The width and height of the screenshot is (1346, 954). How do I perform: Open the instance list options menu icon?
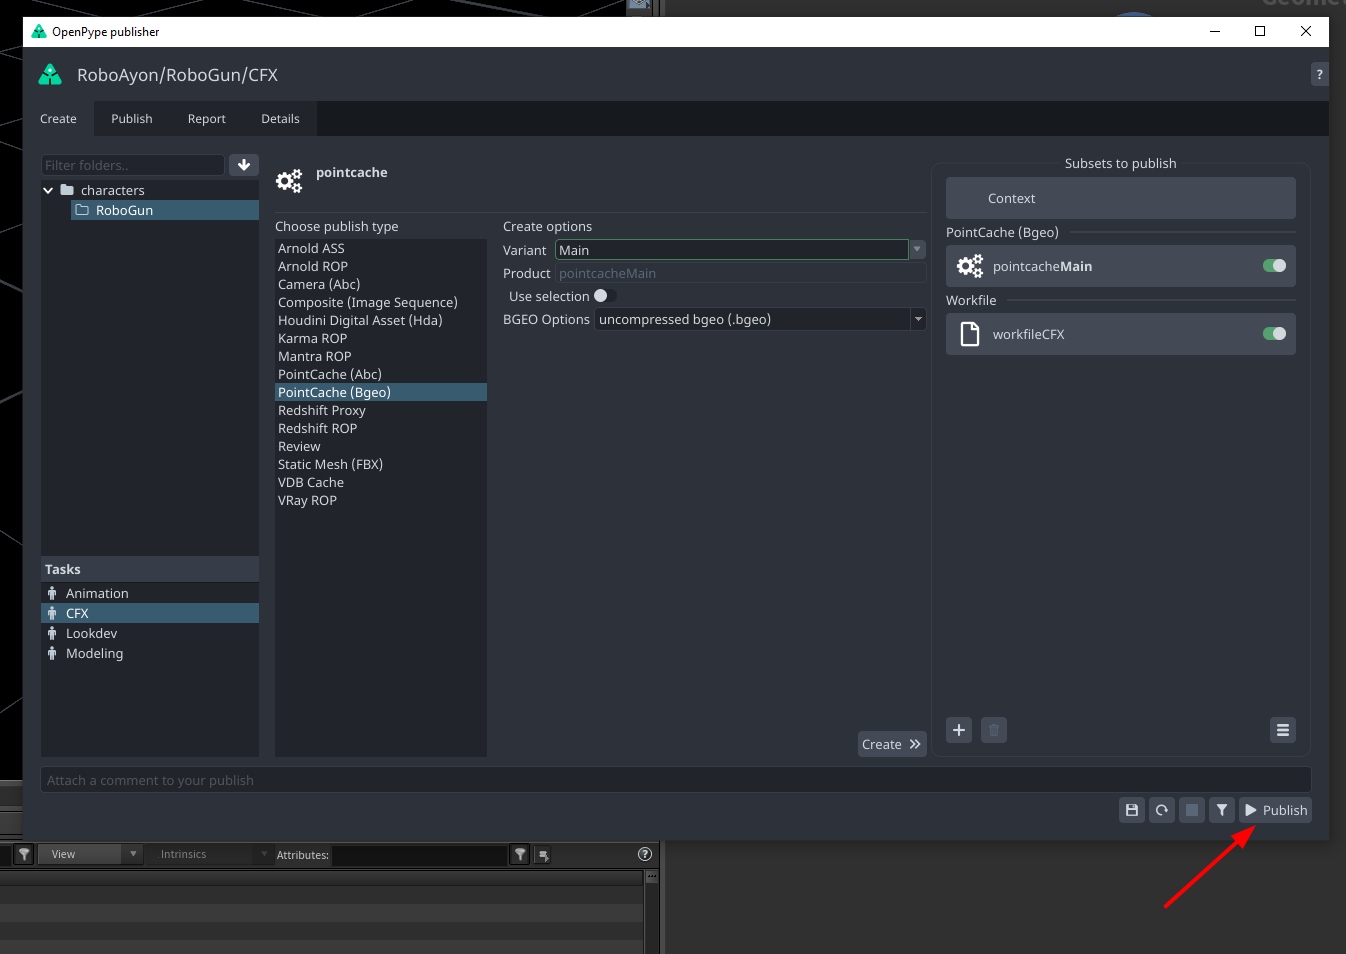(1282, 730)
